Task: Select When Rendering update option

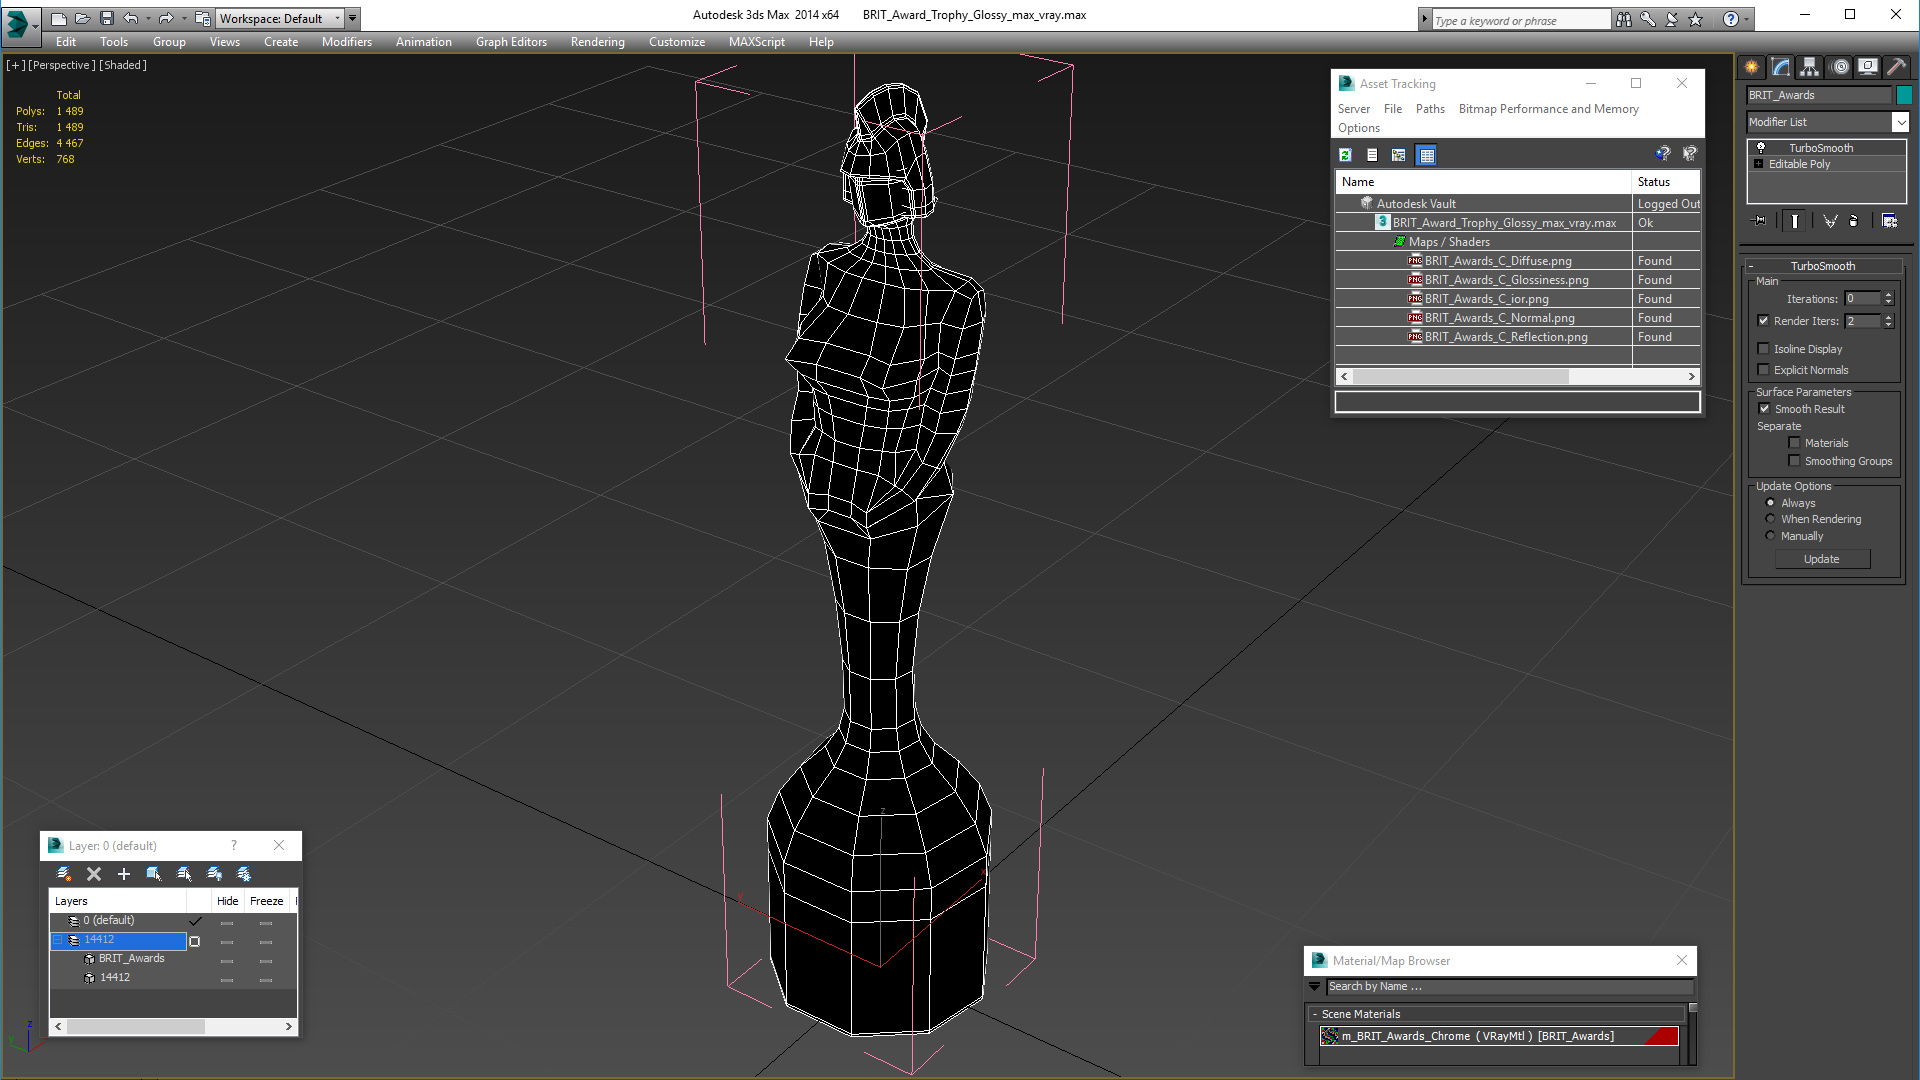Action: tap(1770, 519)
